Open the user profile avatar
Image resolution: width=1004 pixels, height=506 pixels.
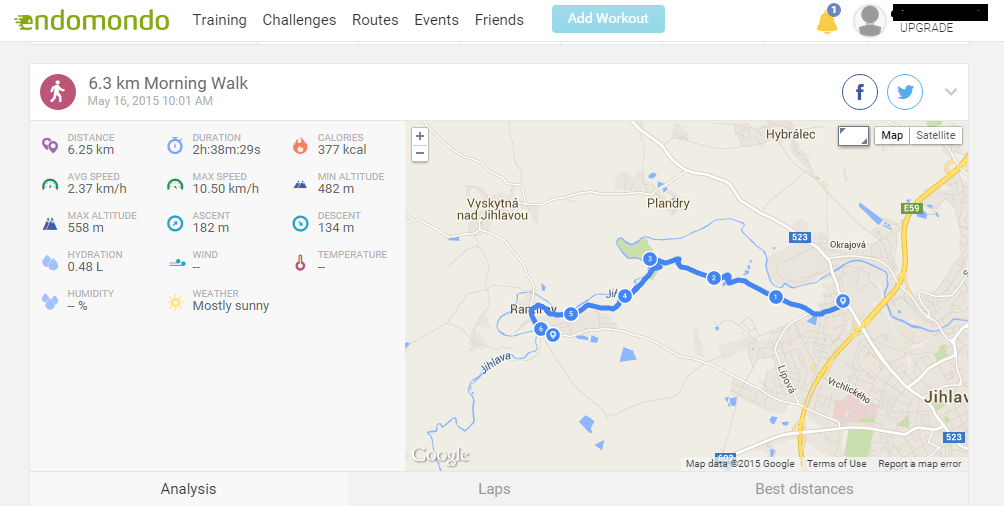870,20
